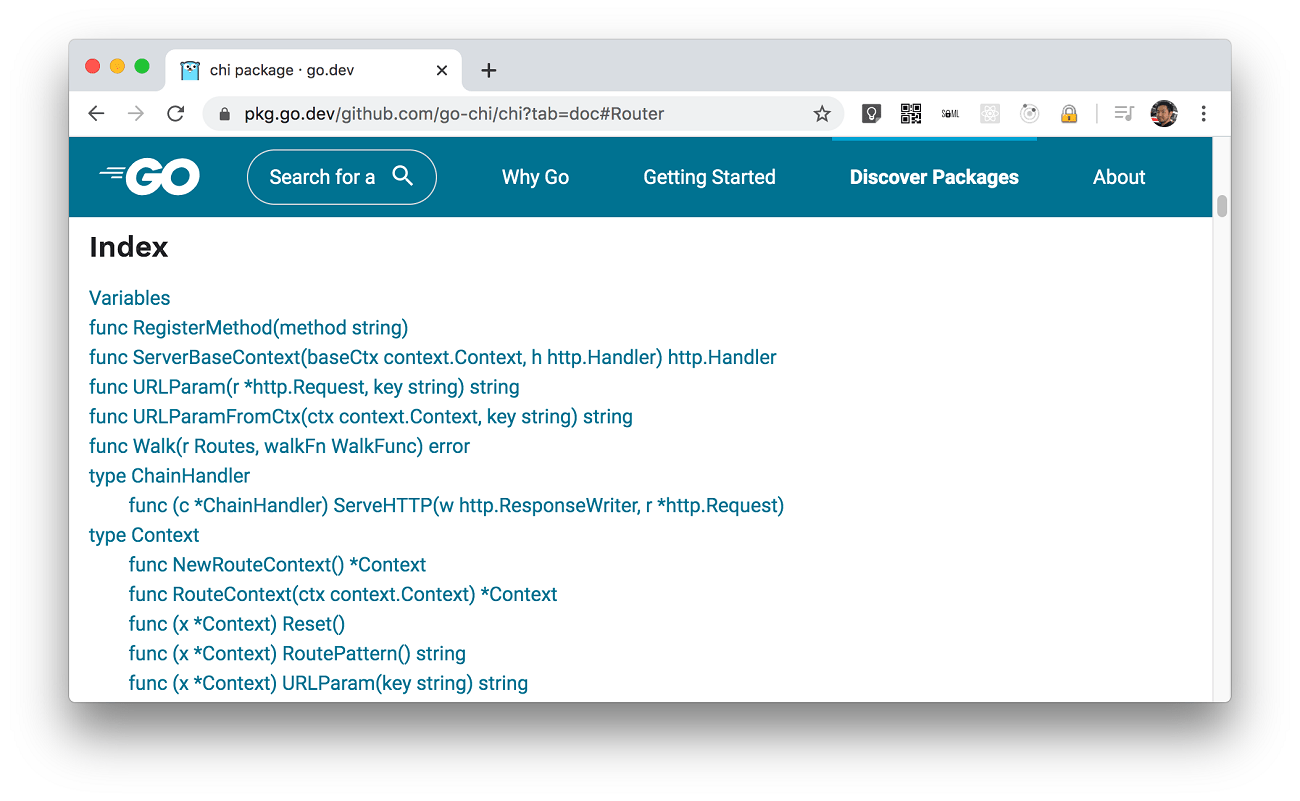
Task: Open func ServerBaseContext link
Action: [432, 357]
